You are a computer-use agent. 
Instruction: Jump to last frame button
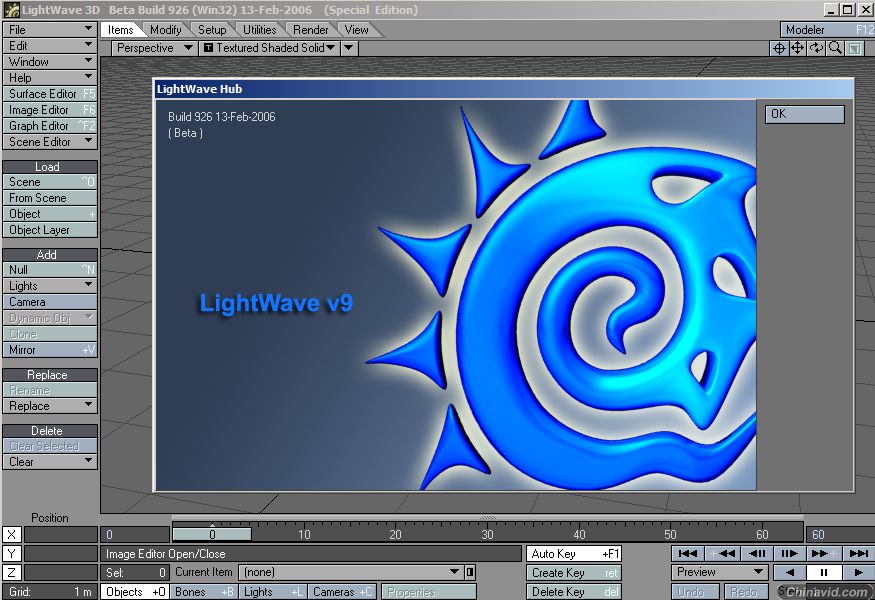click(857, 553)
